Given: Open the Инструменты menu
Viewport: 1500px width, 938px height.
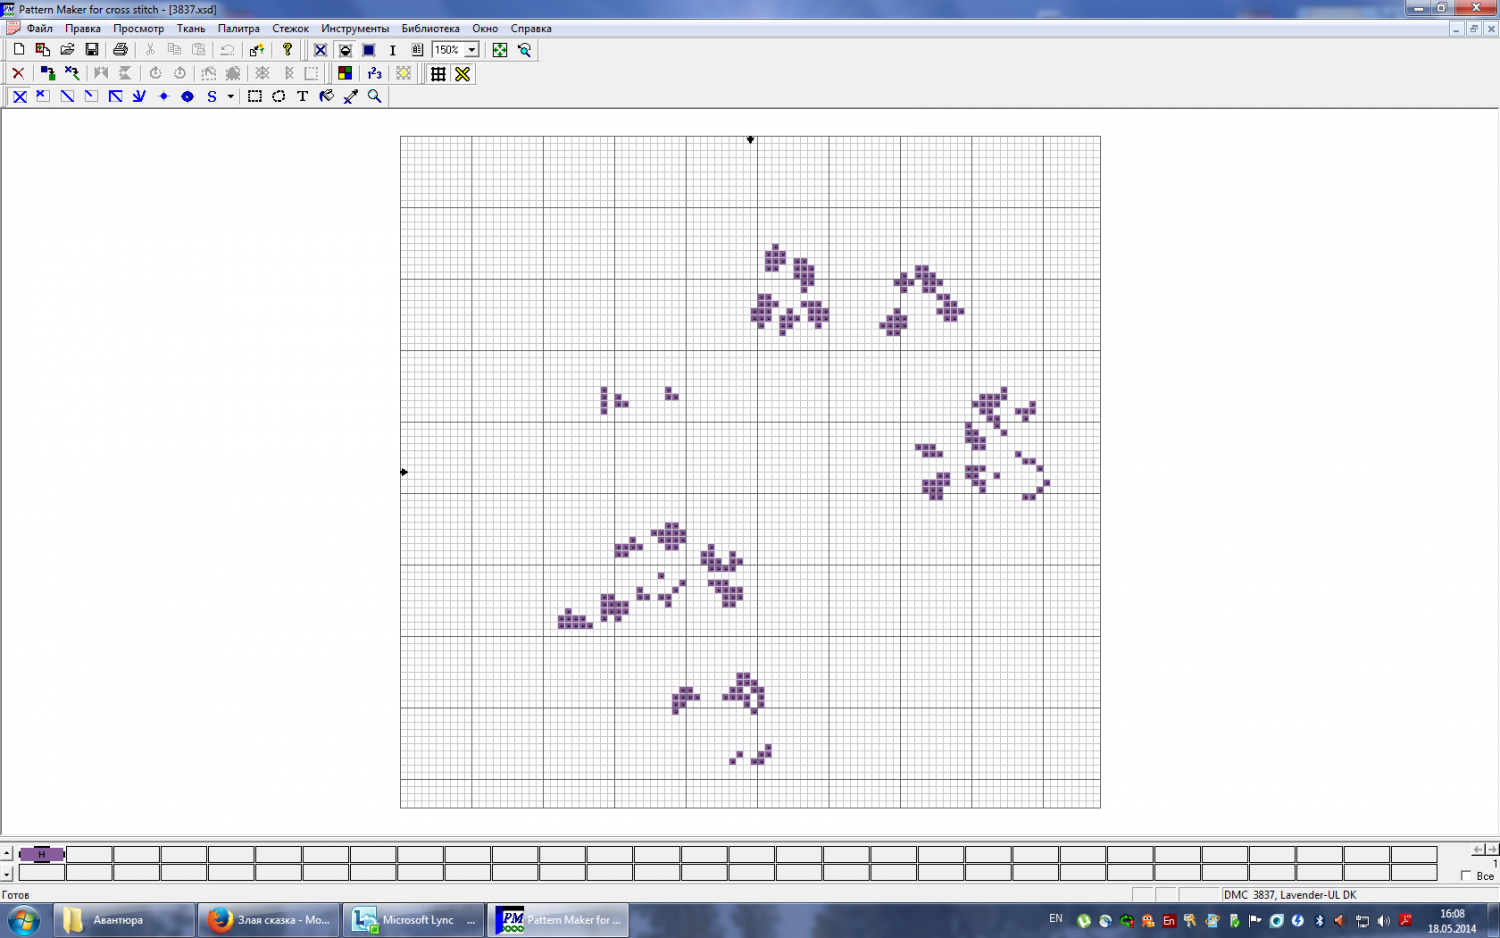Looking at the screenshot, I should pos(354,29).
